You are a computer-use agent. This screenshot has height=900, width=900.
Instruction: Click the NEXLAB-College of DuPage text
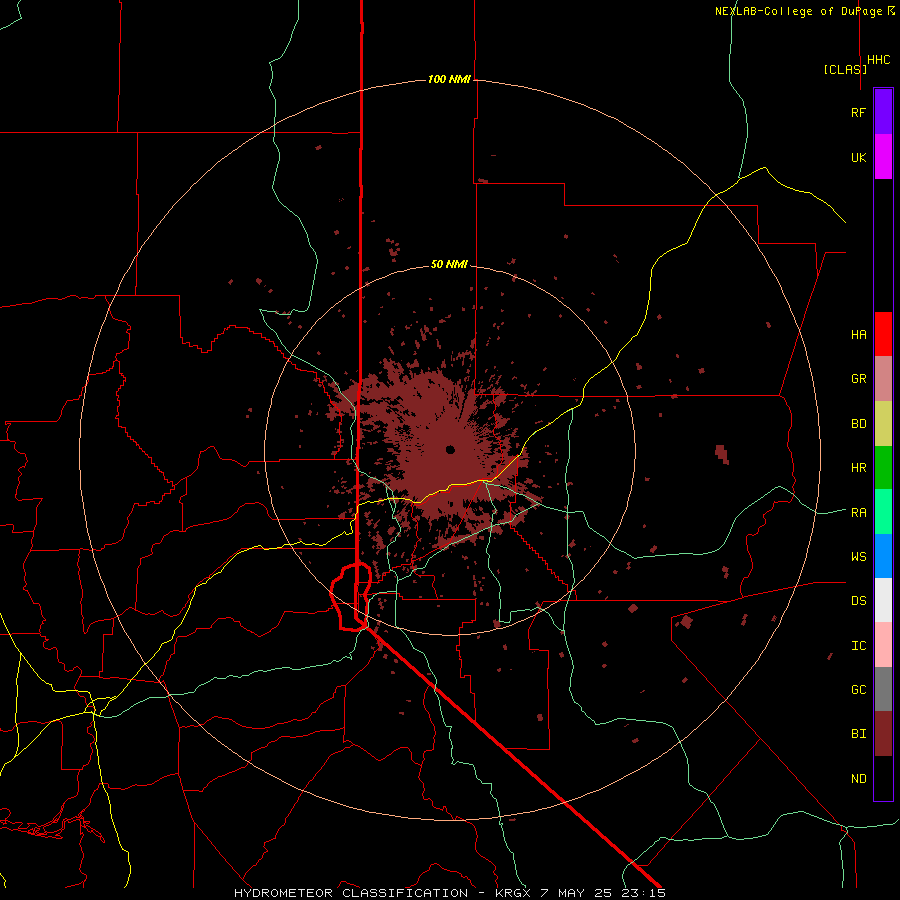click(799, 11)
